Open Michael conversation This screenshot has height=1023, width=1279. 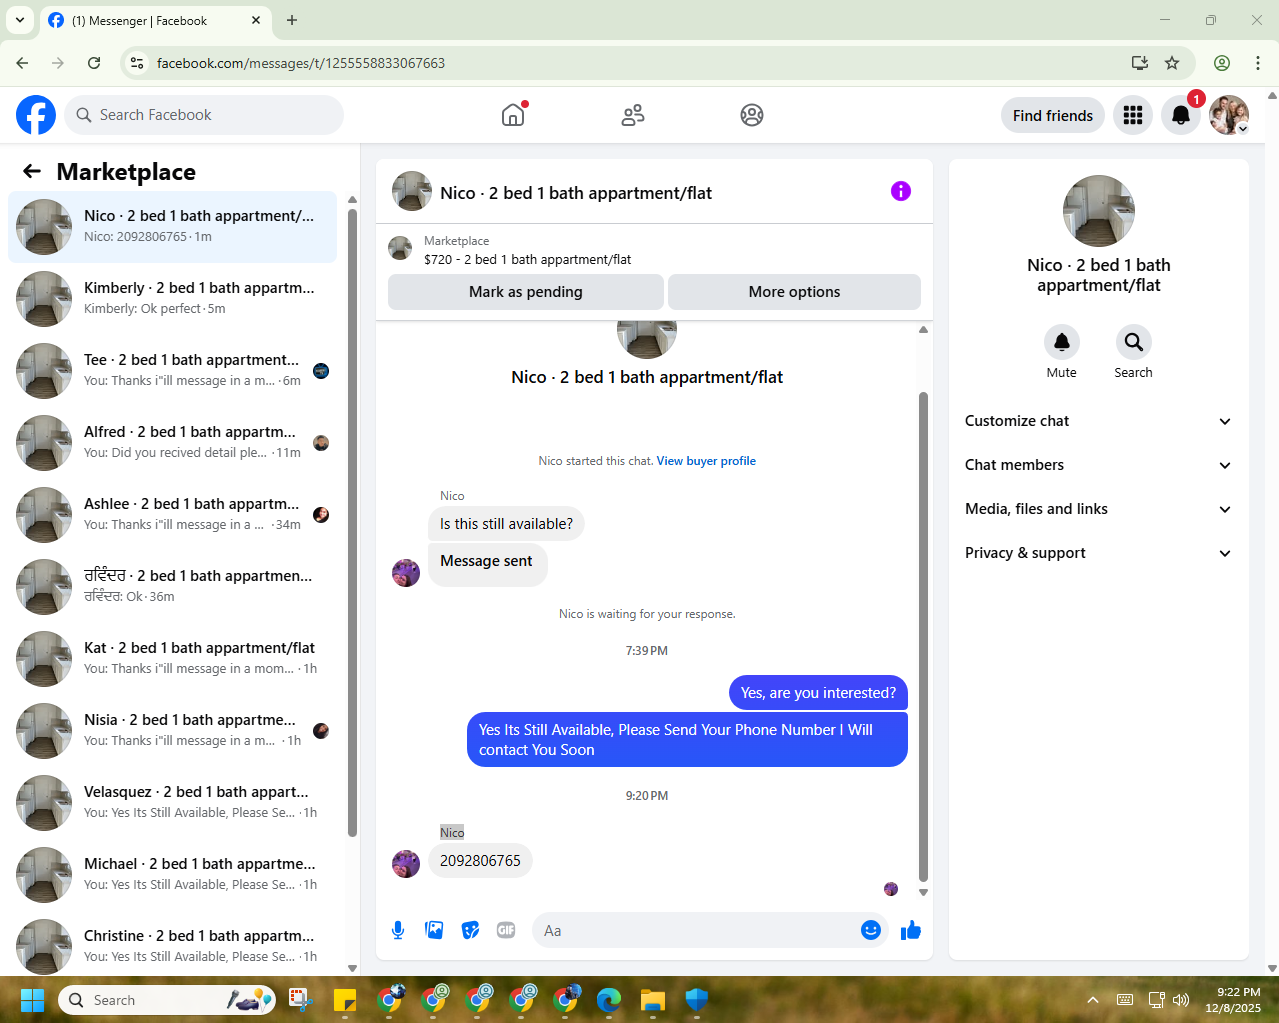pyautogui.click(x=172, y=875)
